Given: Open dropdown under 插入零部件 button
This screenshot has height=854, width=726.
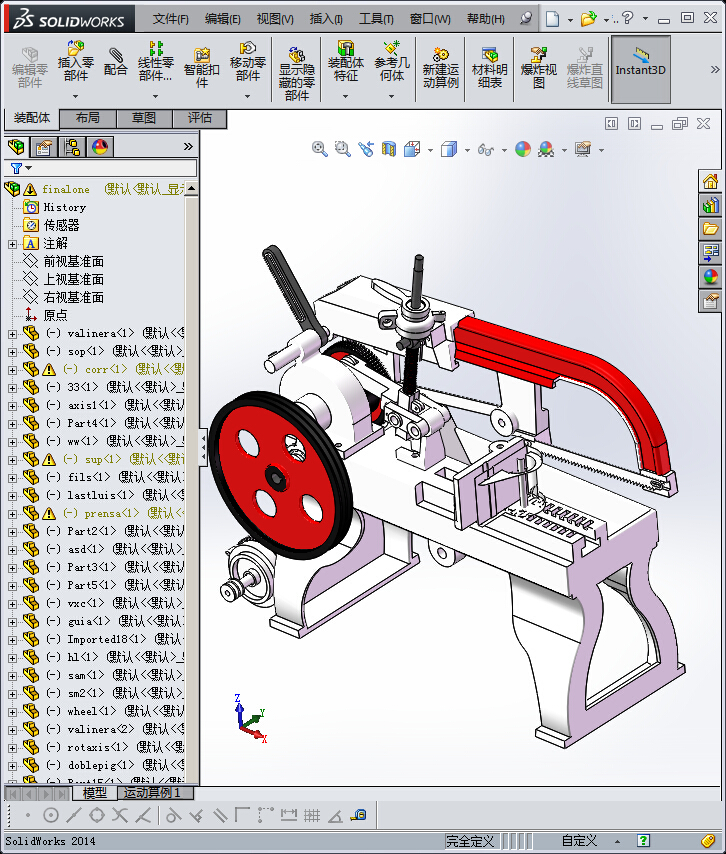Looking at the screenshot, I should (x=76, y=96).
